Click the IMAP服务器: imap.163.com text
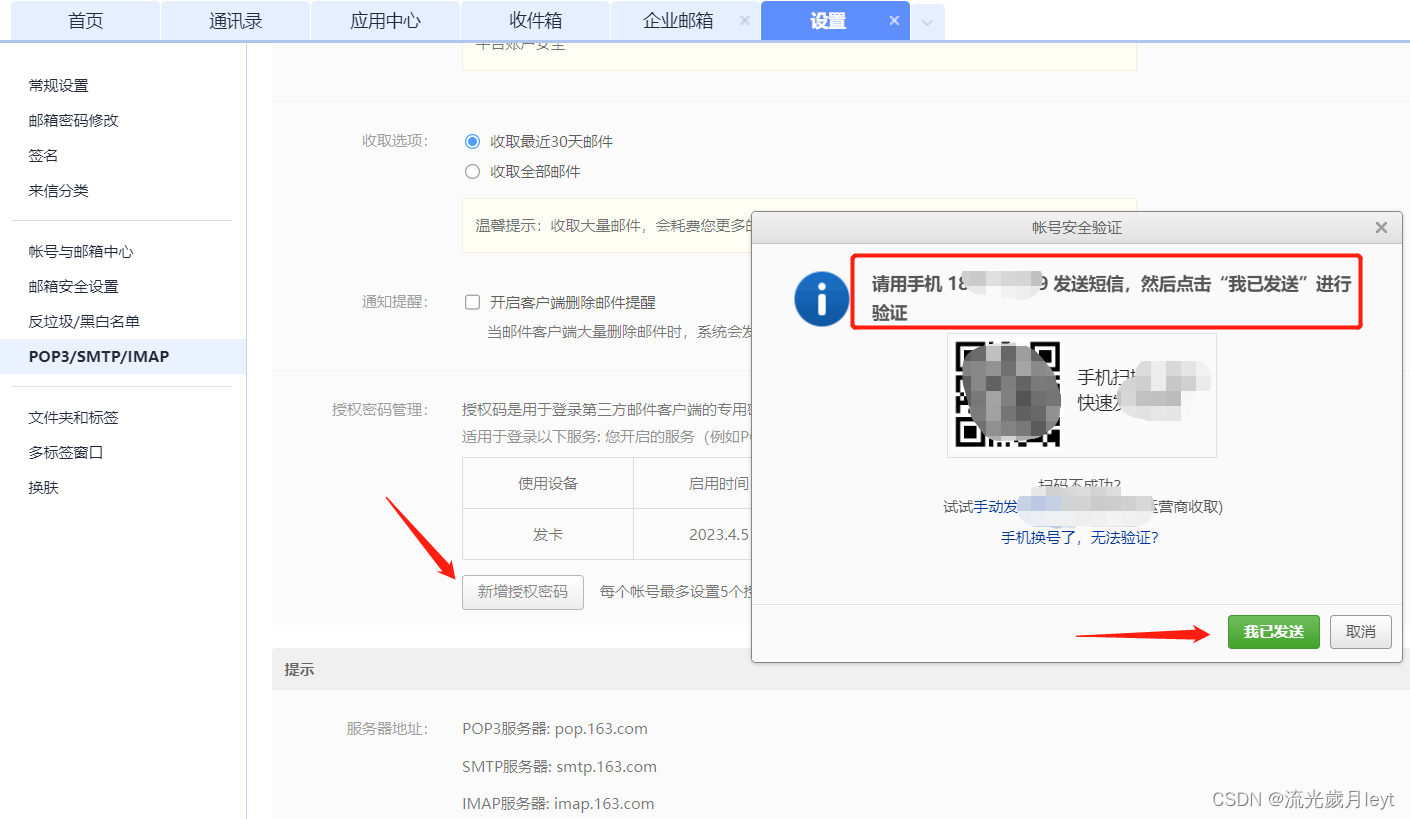The width and height of the screenshot is (1410, 819). [x=558, y=804]
